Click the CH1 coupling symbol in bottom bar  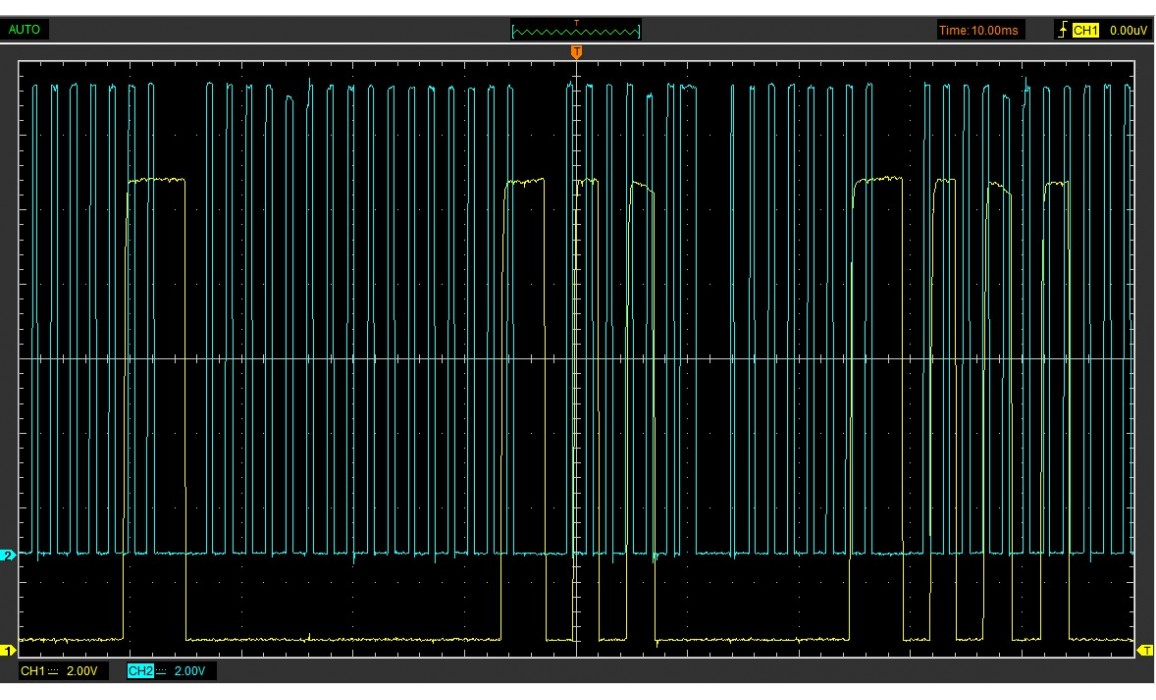point(54,670)
